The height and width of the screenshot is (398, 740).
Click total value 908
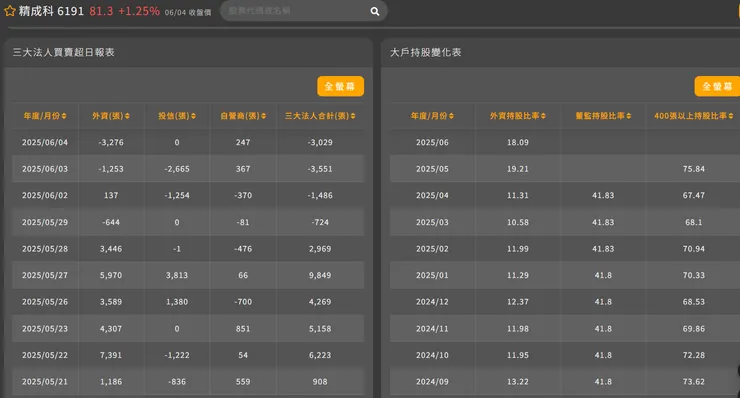pos(320,381)
